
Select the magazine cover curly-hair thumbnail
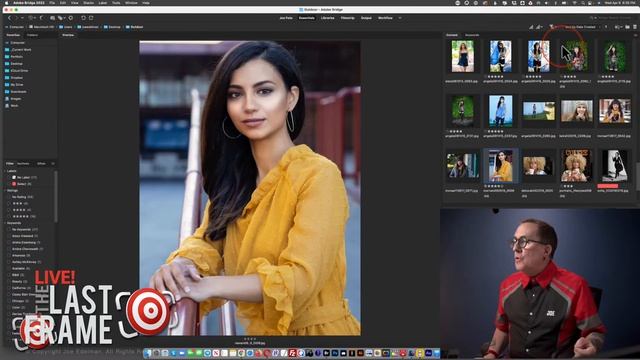pyautogui.click(x=576, y=165)
